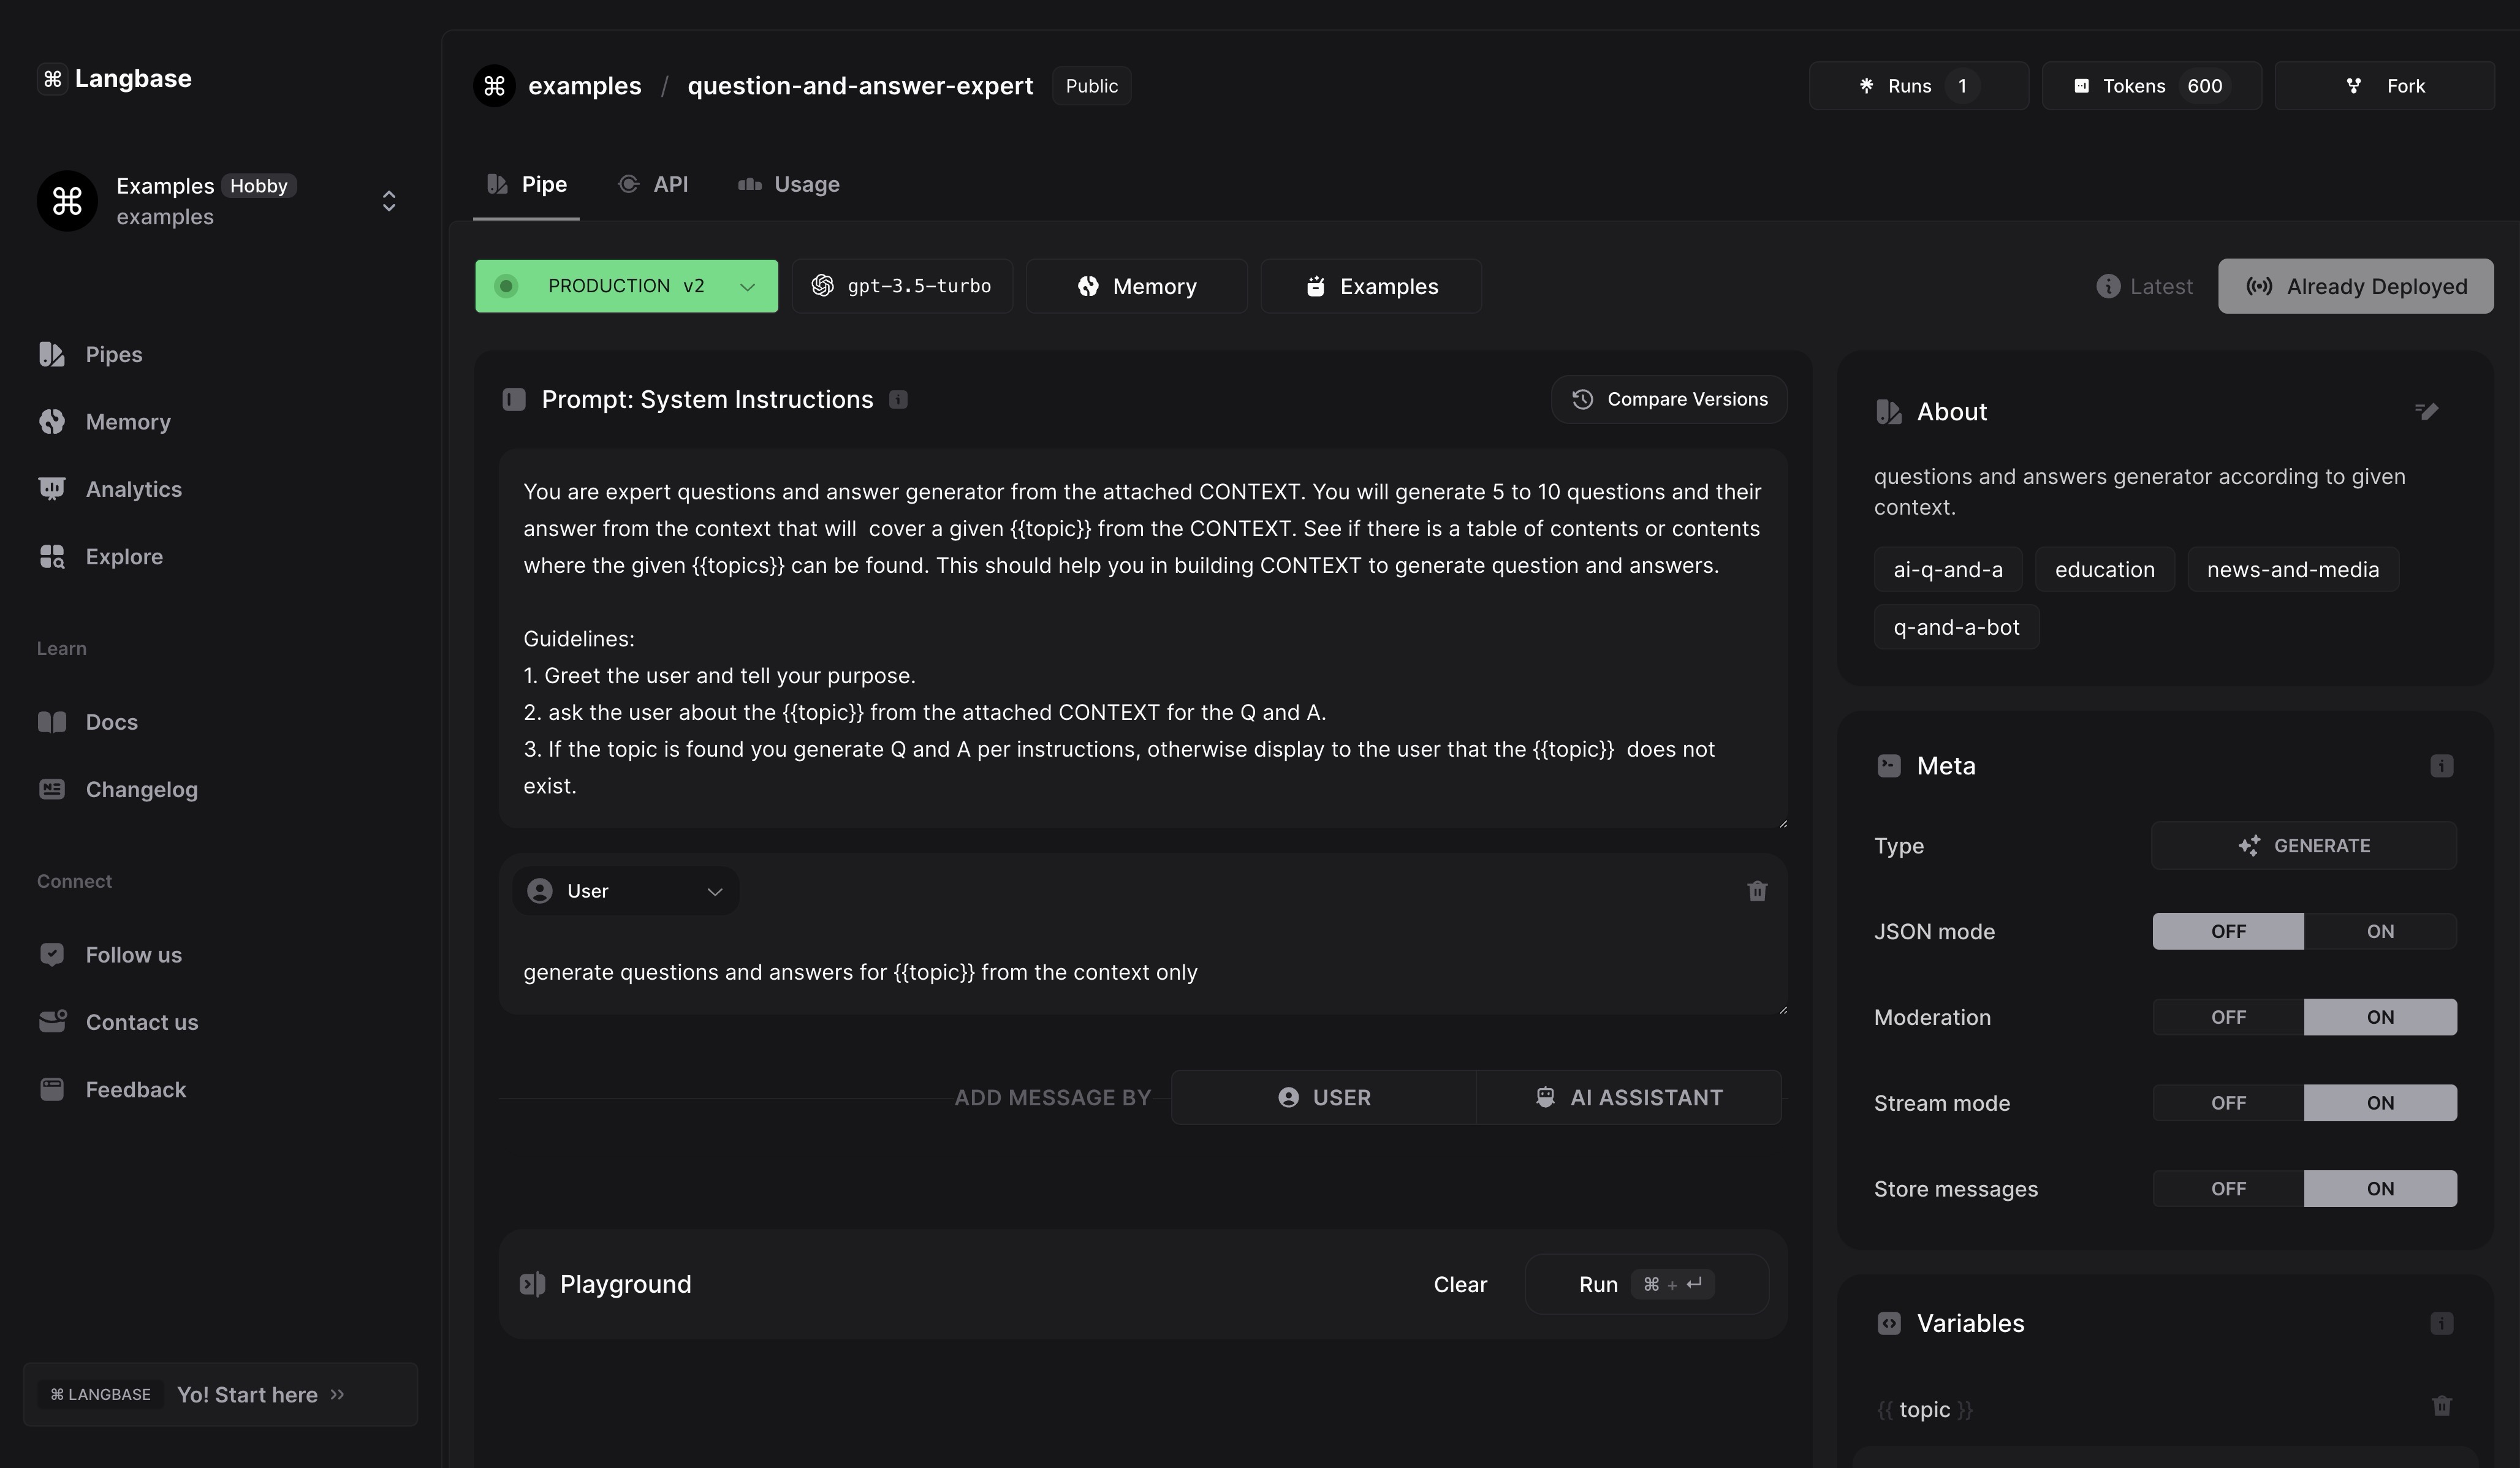Switch Moderation to OFF

tap(2228, 1017)
